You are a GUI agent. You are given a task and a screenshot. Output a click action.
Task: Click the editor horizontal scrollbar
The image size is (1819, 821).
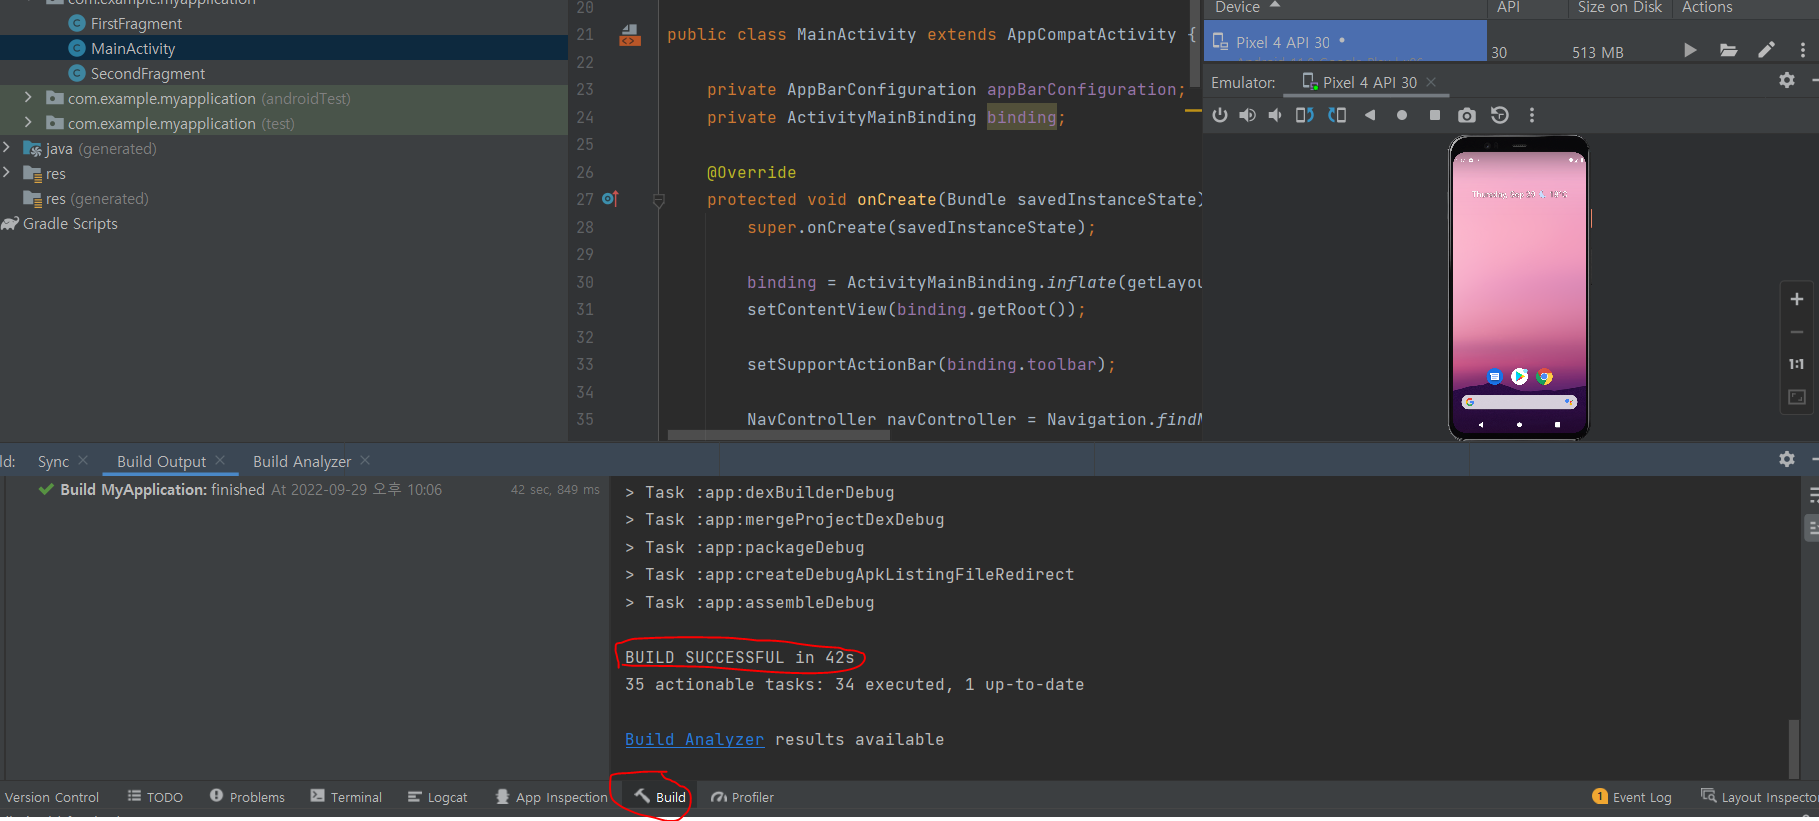click(x=777, y=435)
